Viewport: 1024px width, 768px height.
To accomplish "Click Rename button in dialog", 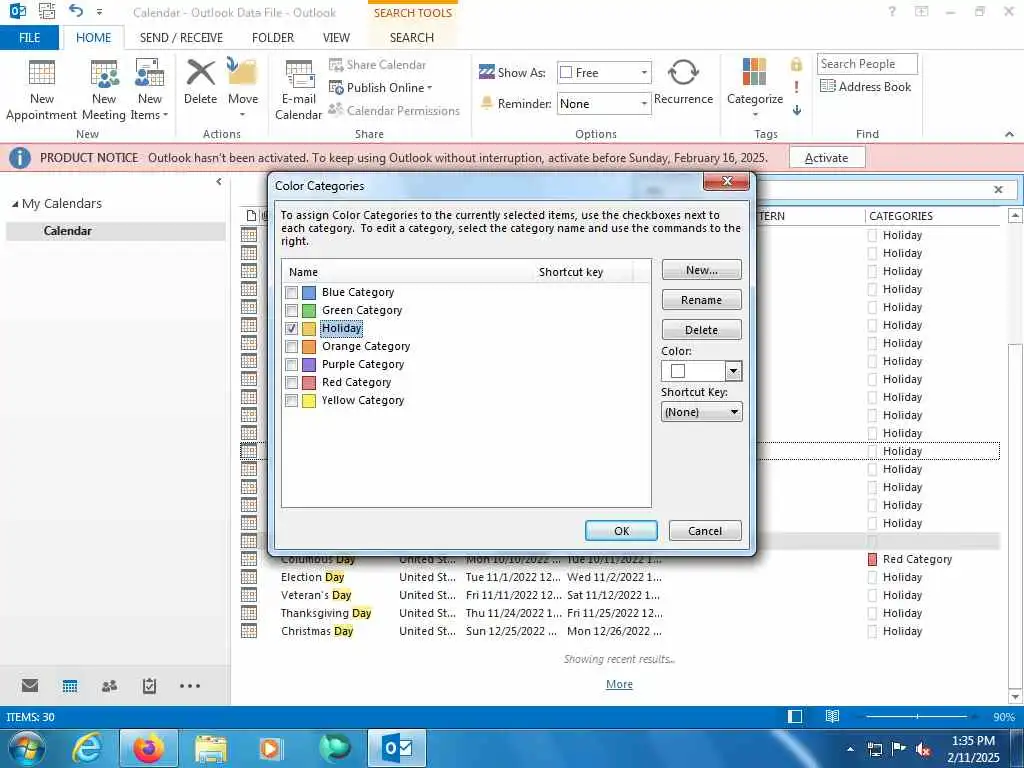I will click(x=701, y=300).
